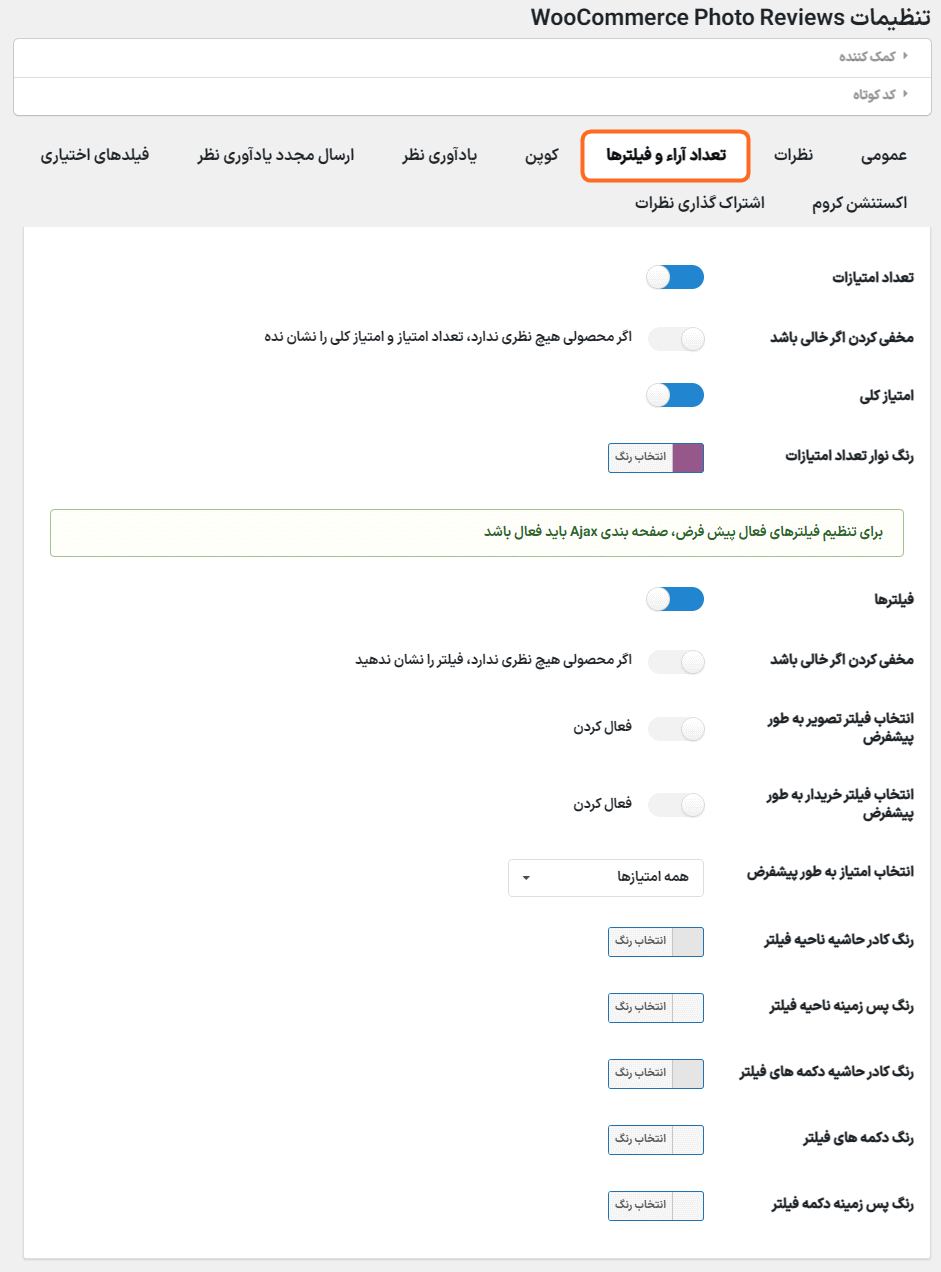Toggle the امتیاز کلی switch
The width and height of the screenshot is (941, 1272).
(x=675, y=395)
